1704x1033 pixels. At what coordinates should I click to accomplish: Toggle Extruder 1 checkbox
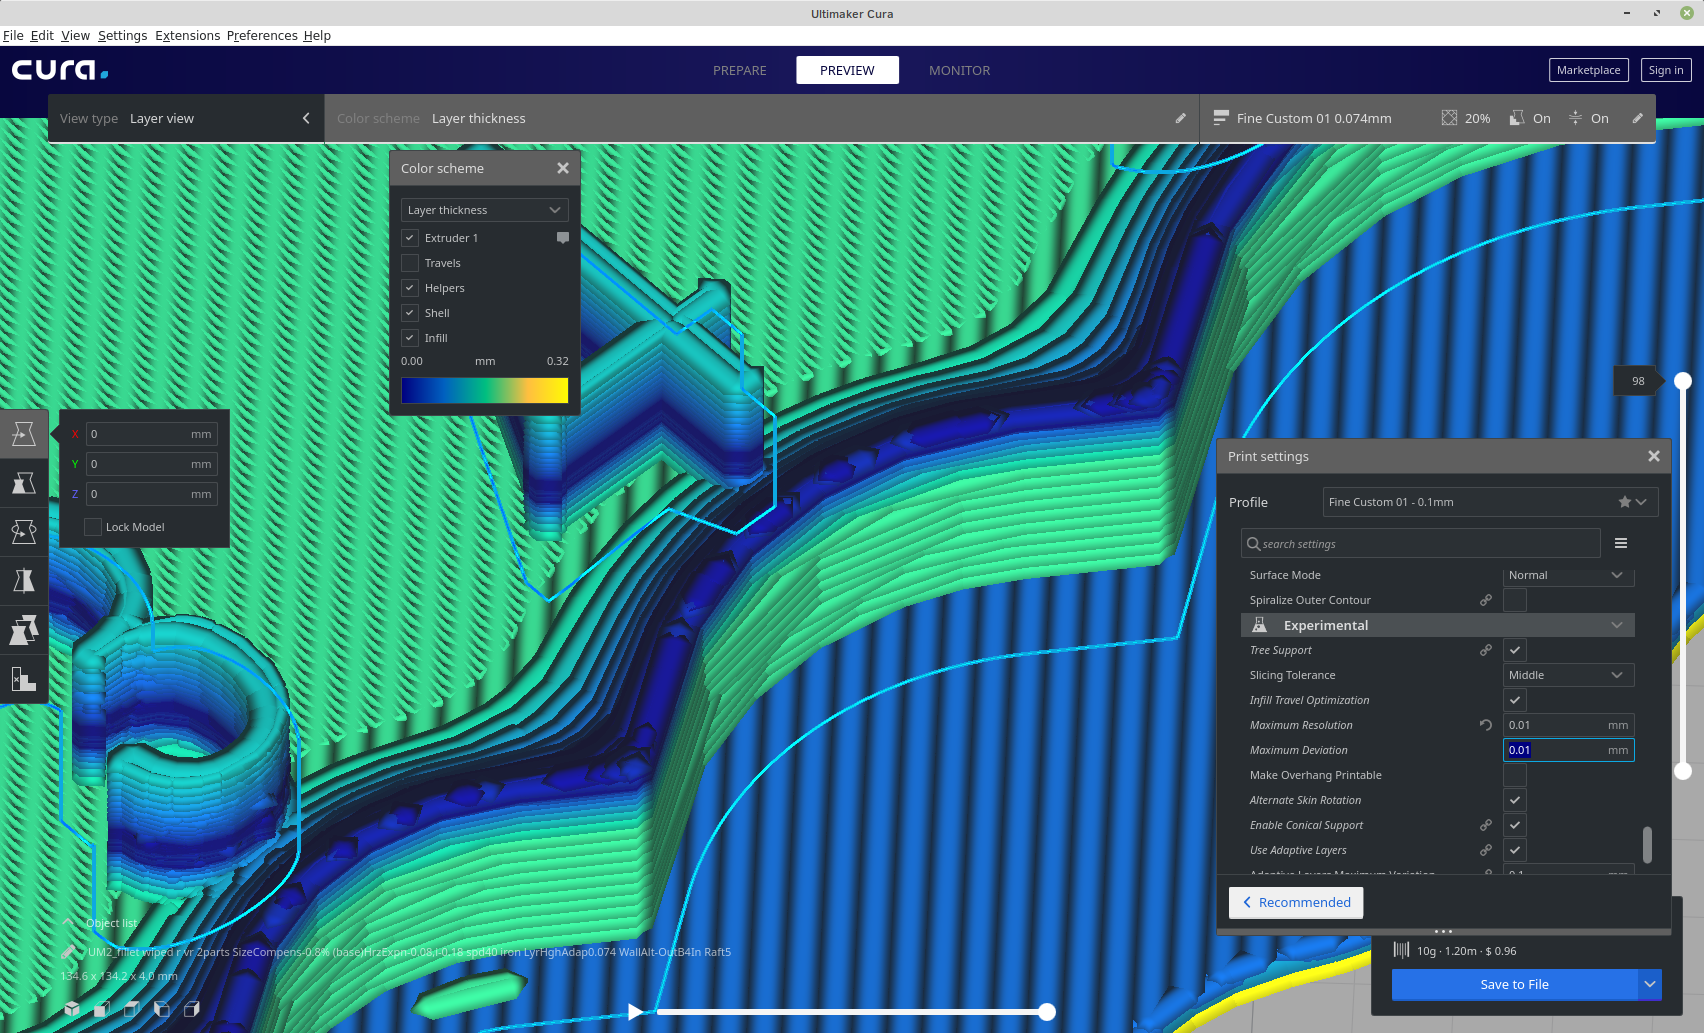410,238
